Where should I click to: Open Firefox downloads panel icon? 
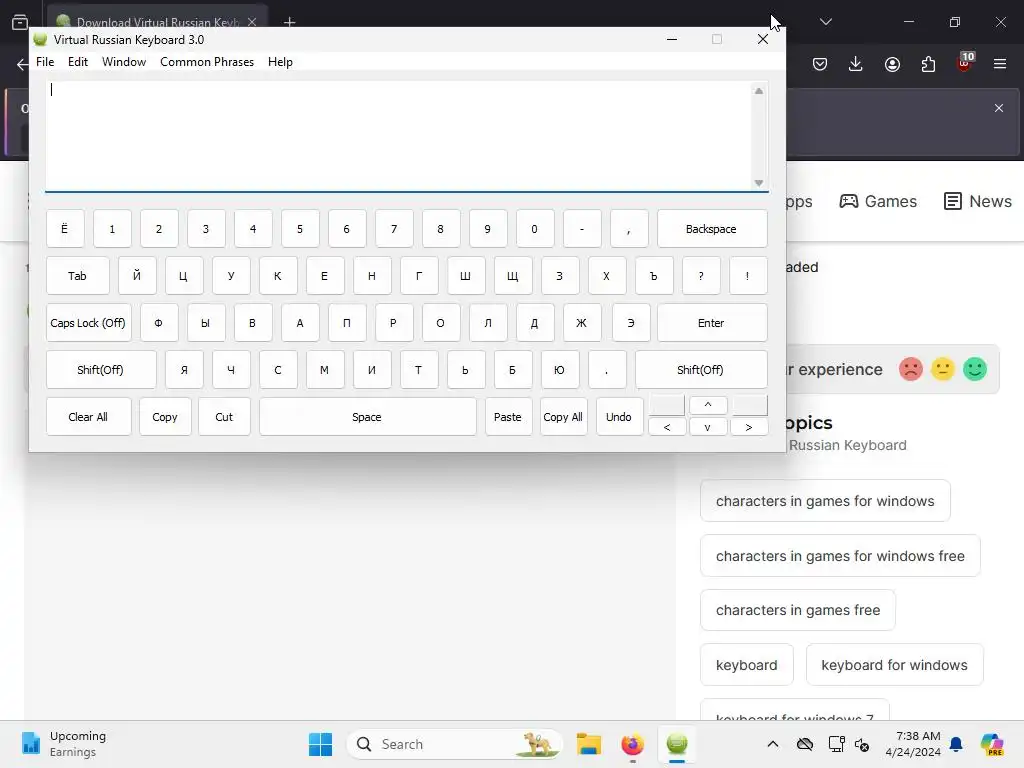click(856, 64)
